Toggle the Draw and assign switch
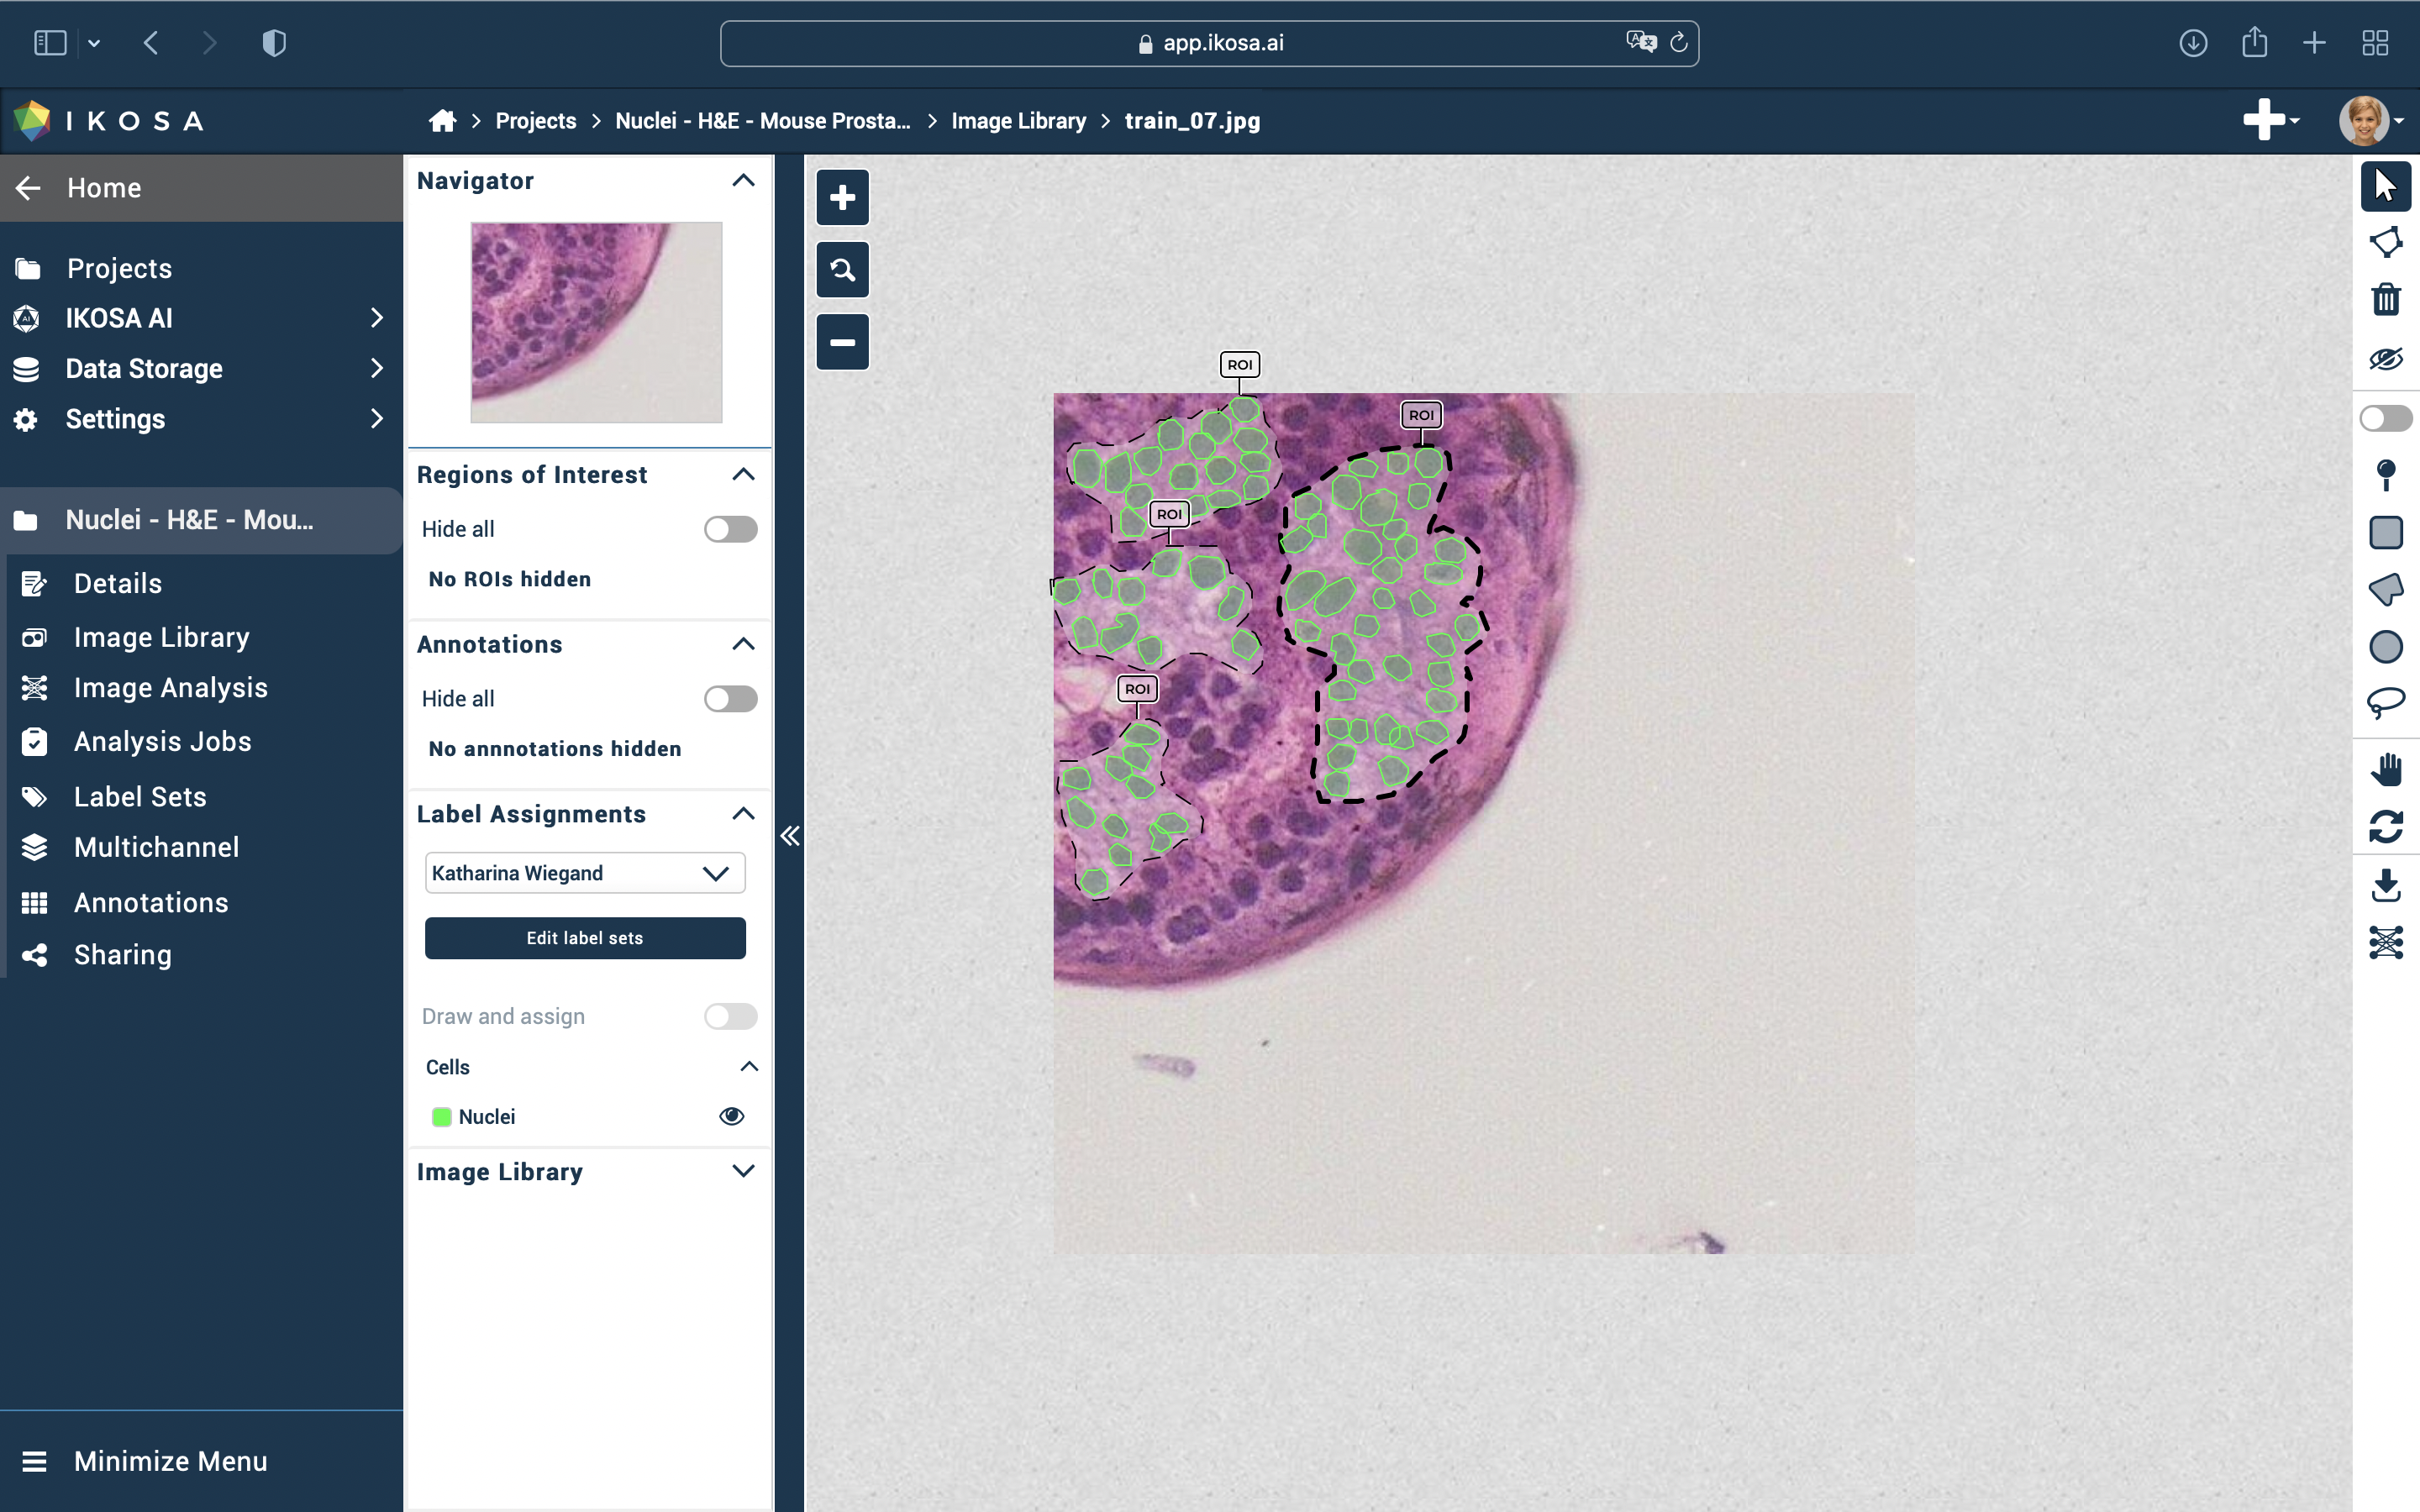Image resolution: width=2420 pixels, height=1512 pixels. pyautogui.click(x=730, y=1016)
